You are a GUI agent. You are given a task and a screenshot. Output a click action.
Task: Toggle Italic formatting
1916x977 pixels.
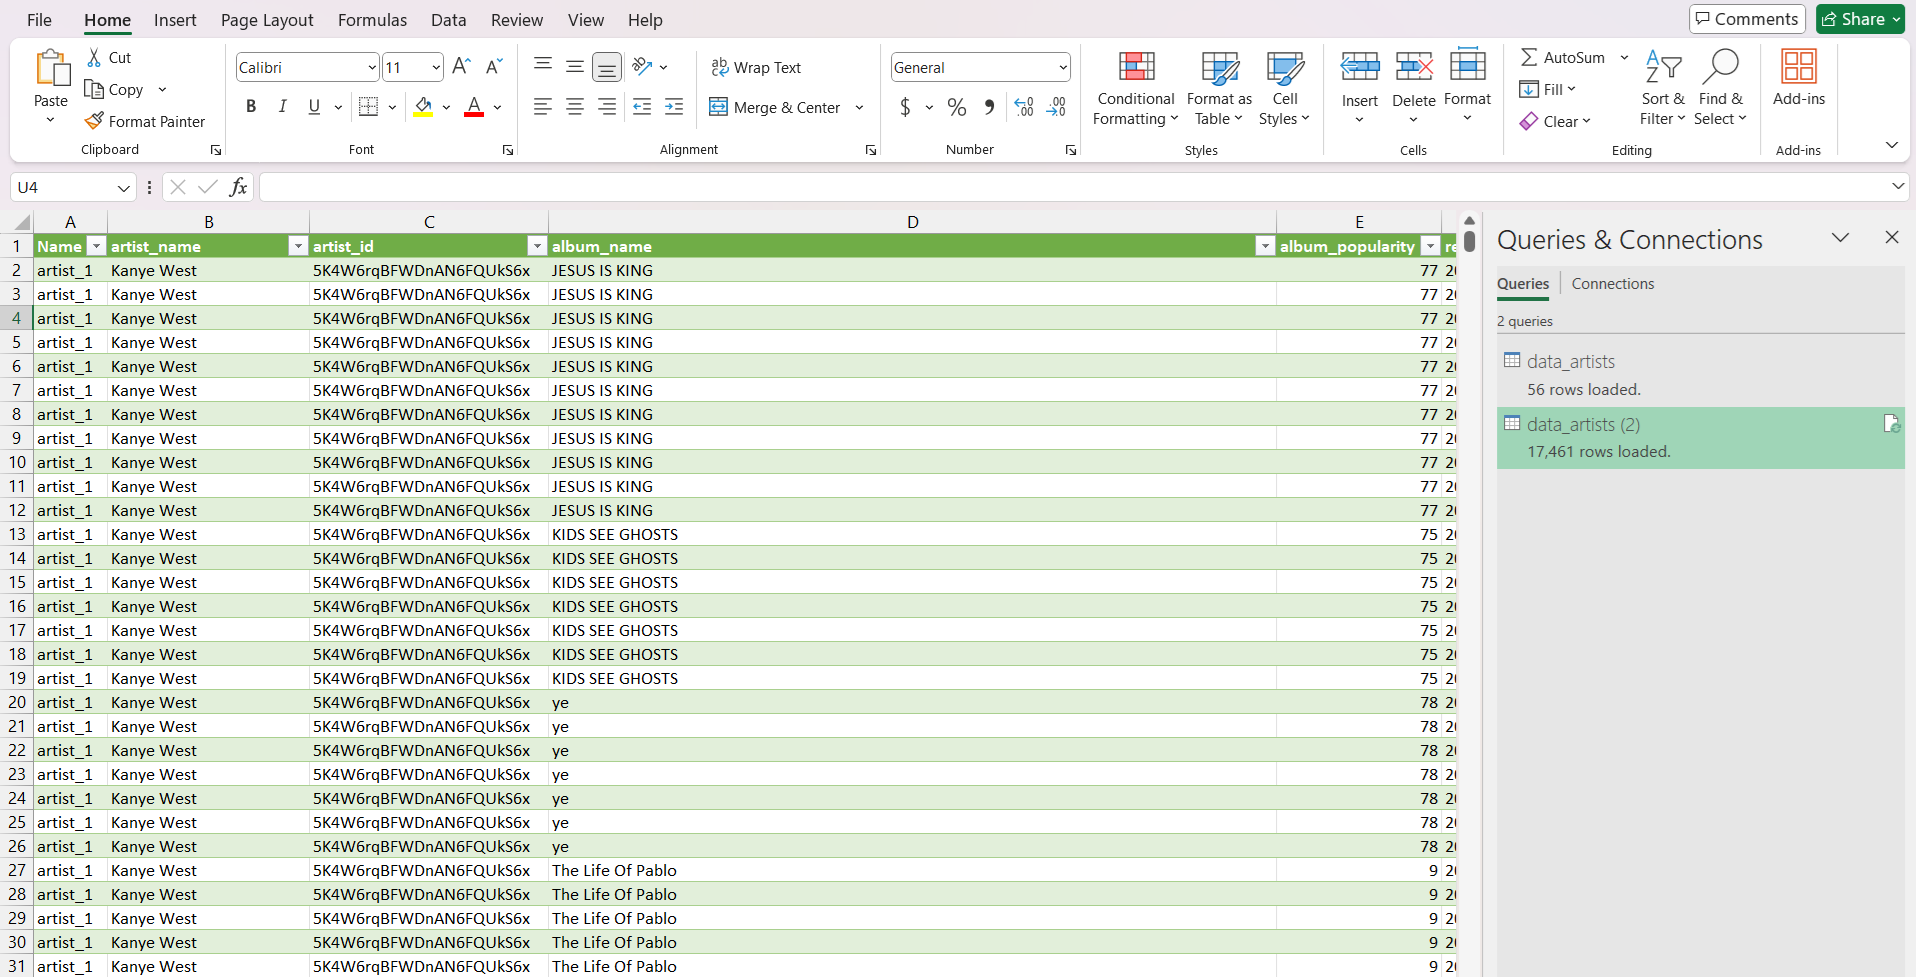[x=283, y=107]
